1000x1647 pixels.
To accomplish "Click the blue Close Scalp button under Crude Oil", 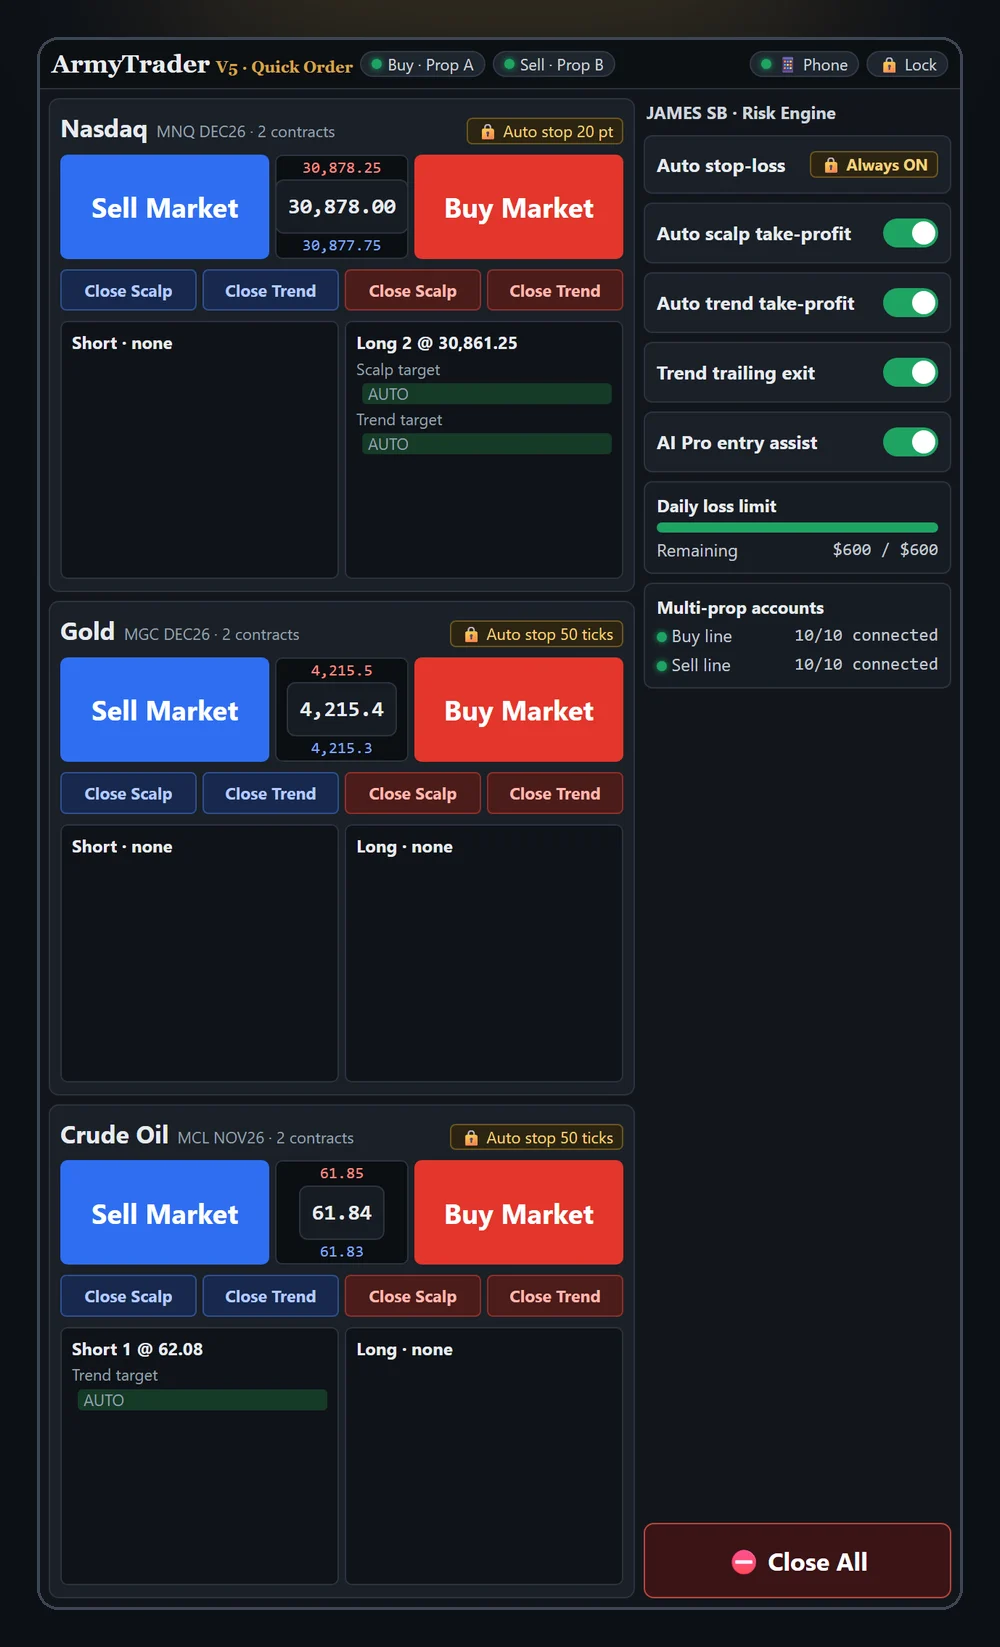I will point(128,1297).
